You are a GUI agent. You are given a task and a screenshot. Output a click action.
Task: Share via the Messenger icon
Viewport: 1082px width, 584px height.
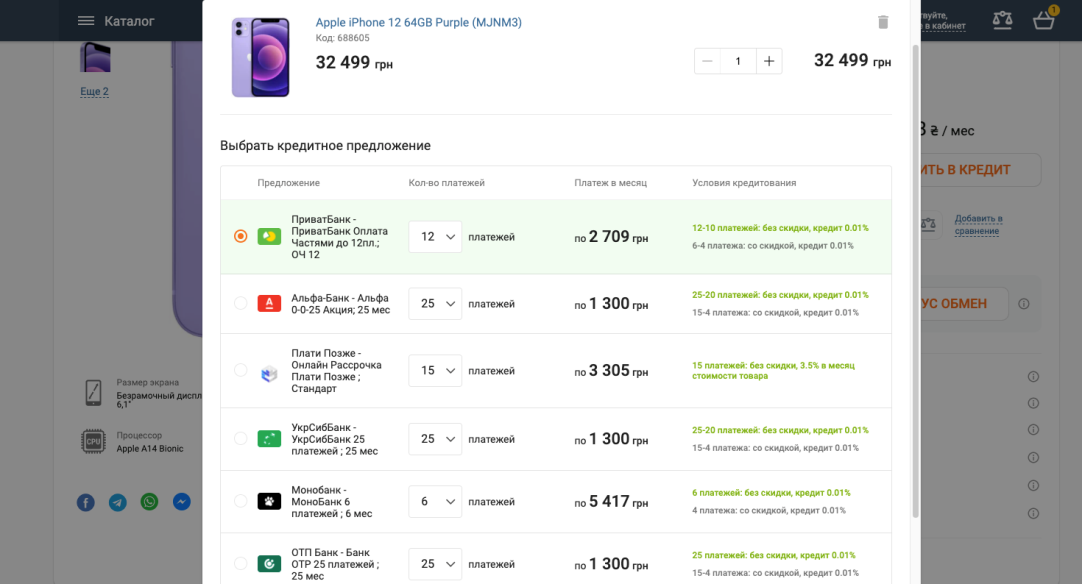click(x=181, y=502)
